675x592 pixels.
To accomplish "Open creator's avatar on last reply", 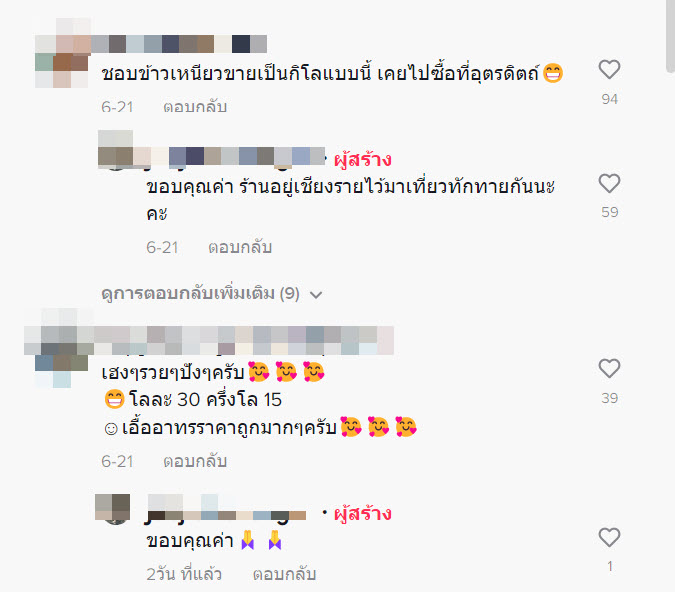I will (x=113, y=509).
